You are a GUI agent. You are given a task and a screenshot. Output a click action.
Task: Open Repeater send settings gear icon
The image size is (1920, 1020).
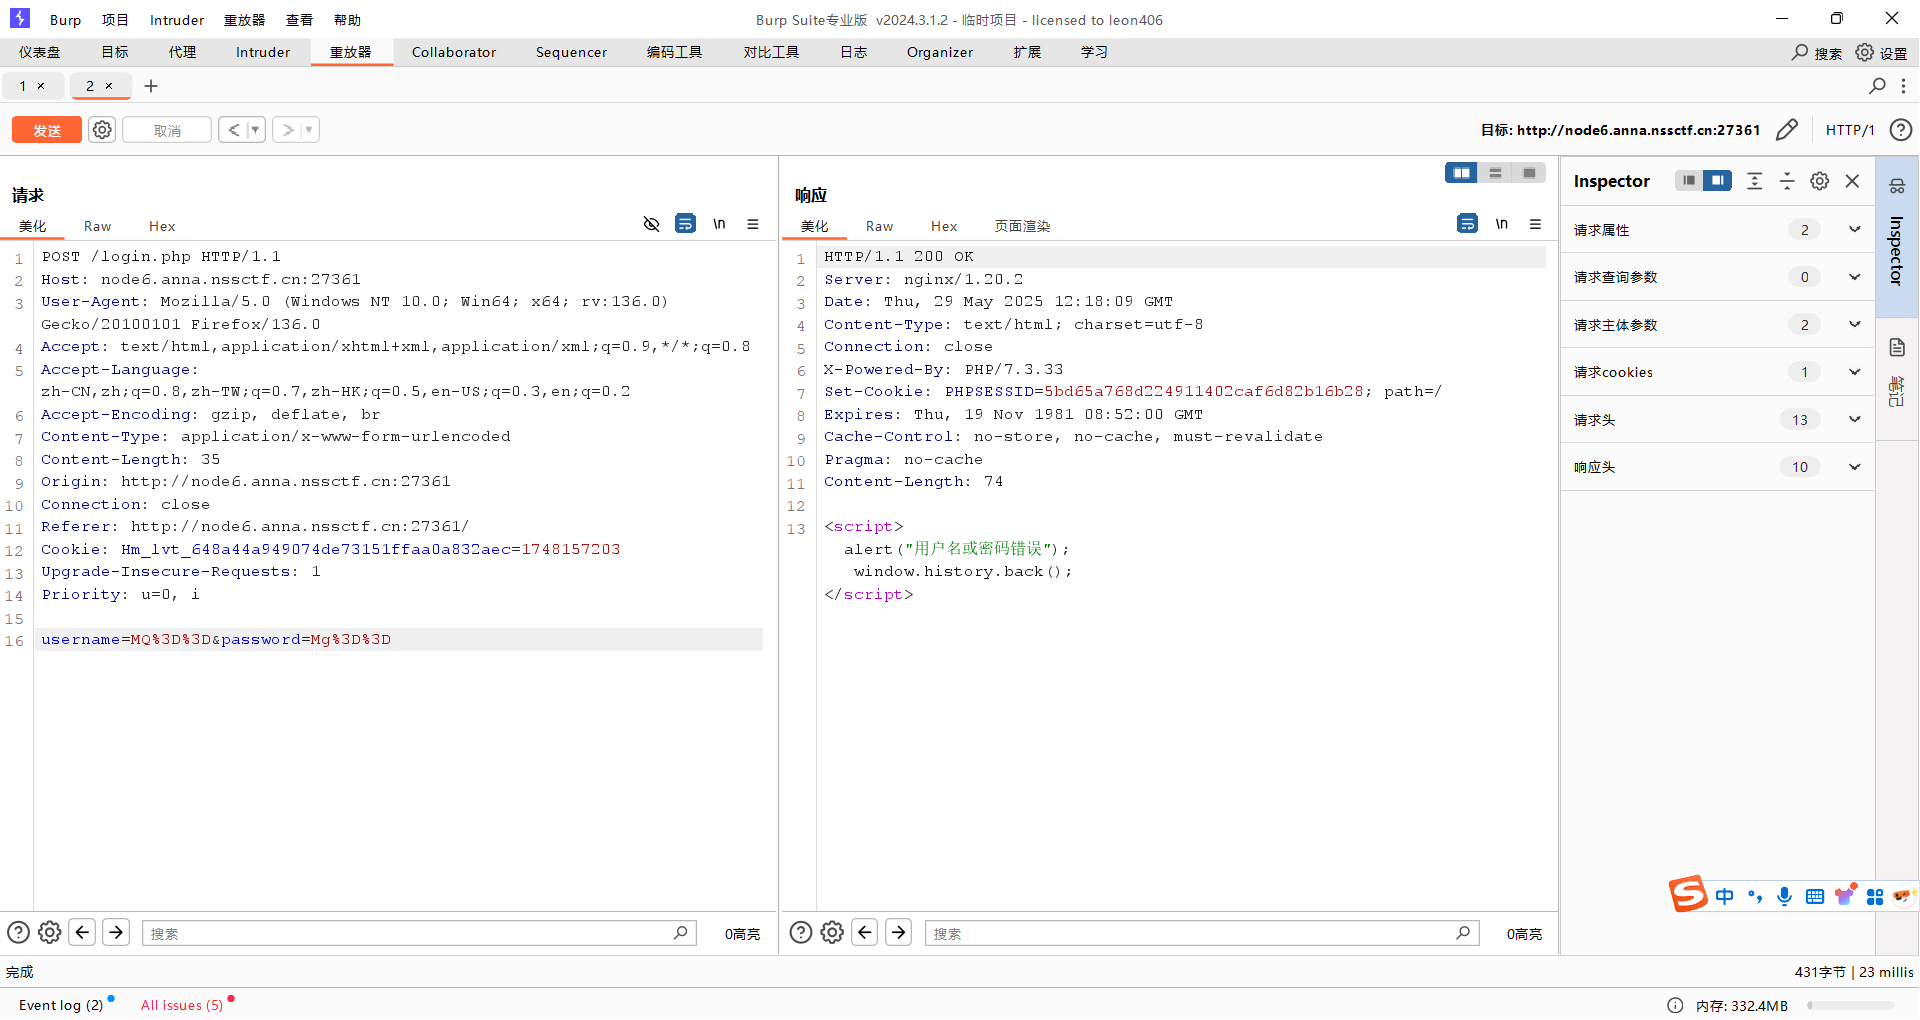[102, 130]
